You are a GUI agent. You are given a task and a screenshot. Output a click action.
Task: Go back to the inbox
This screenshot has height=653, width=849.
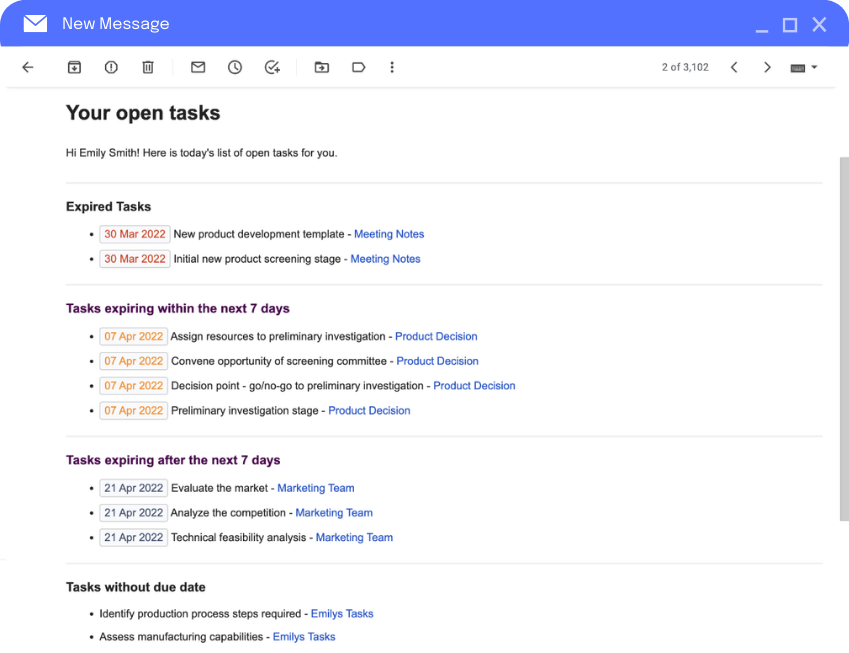click(x=27, y=67)
